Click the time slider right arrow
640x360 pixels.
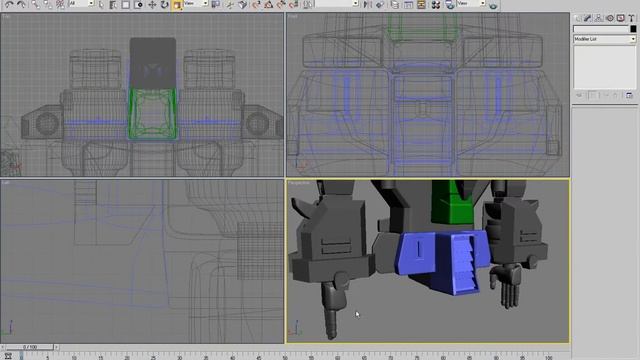[x=56, y=347]
